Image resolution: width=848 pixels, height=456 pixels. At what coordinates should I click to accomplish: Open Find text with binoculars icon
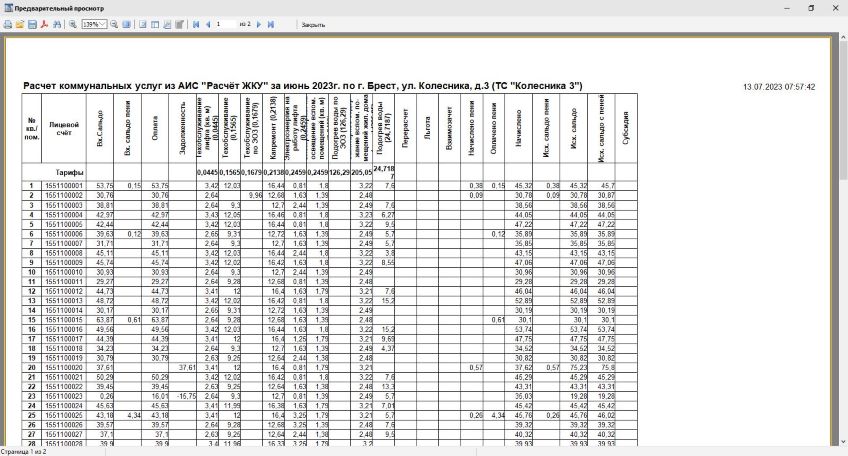pyautogui.click(x=57, y=23)
